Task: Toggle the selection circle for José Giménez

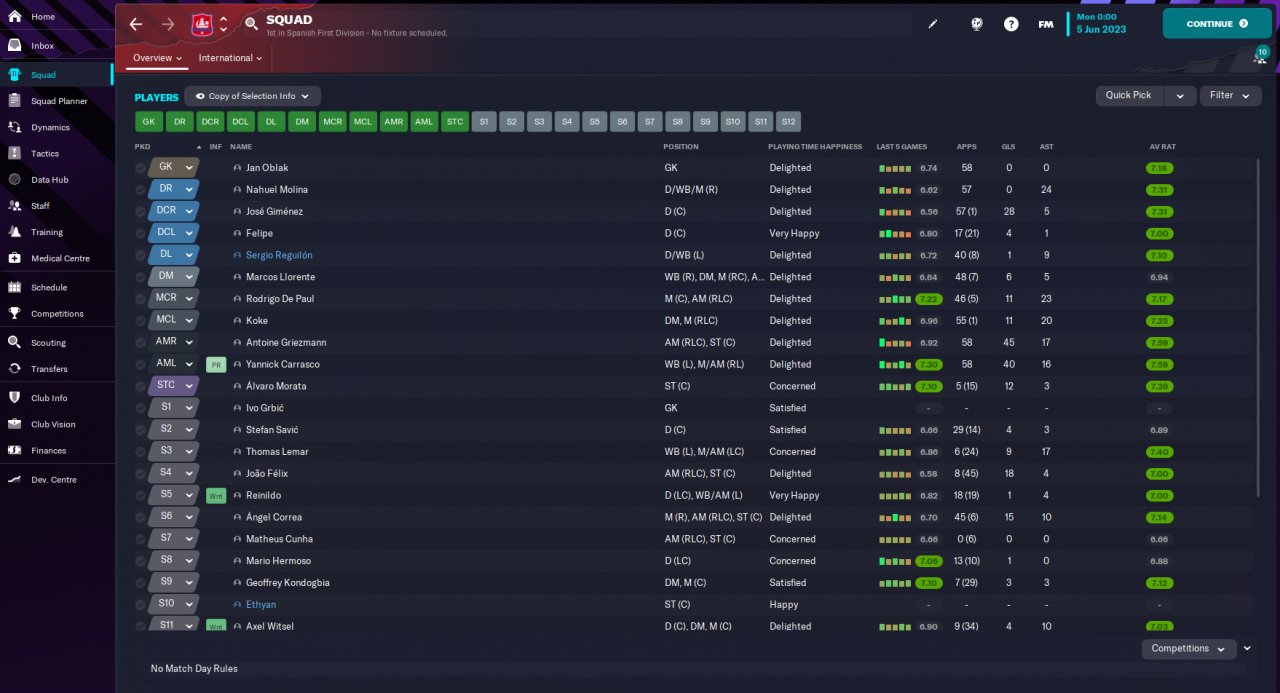Action: click(140, 212)
